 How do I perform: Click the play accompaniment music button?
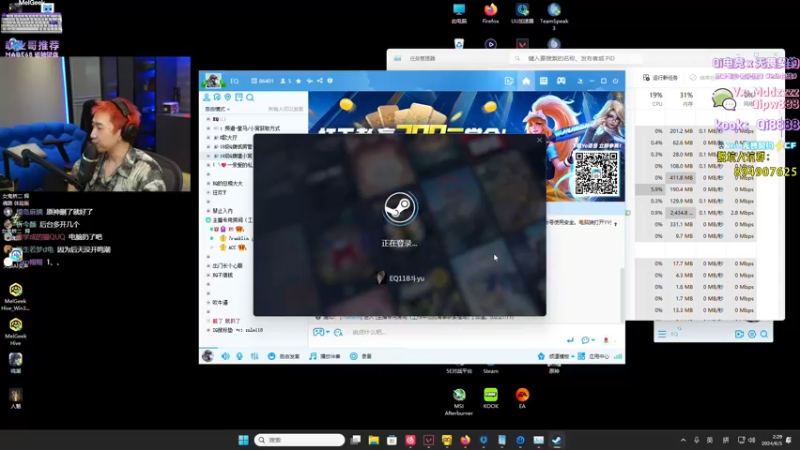click(324, 356)
